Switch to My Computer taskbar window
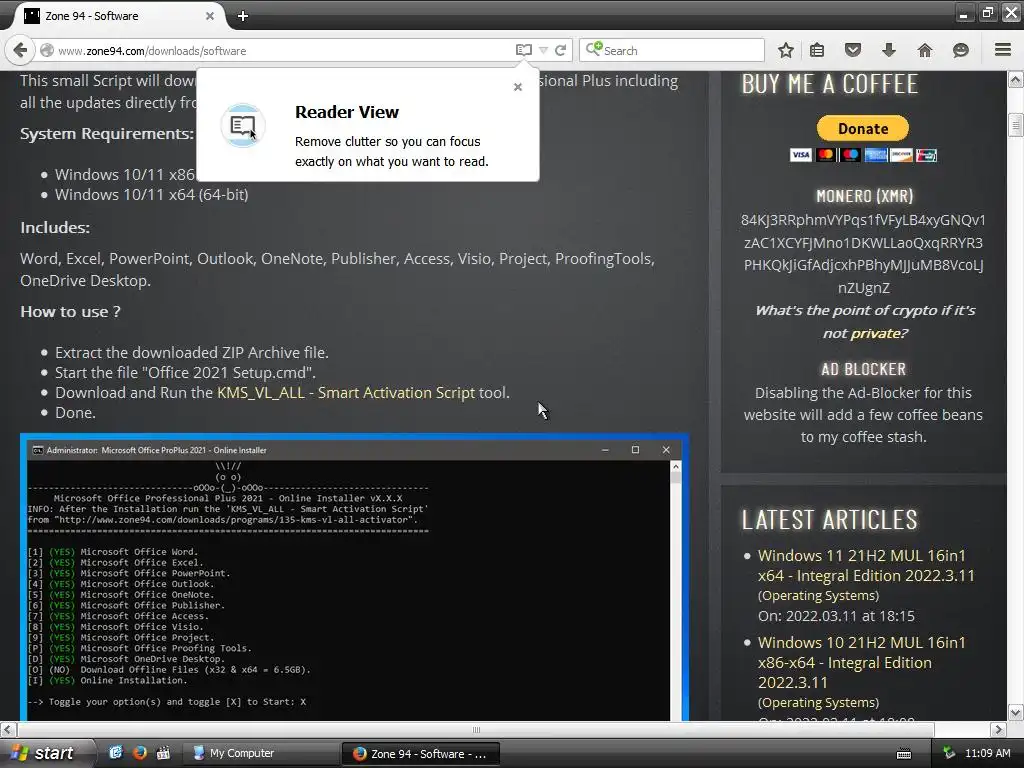This screenshot has height=768, width=1024. tap(260, 753)
